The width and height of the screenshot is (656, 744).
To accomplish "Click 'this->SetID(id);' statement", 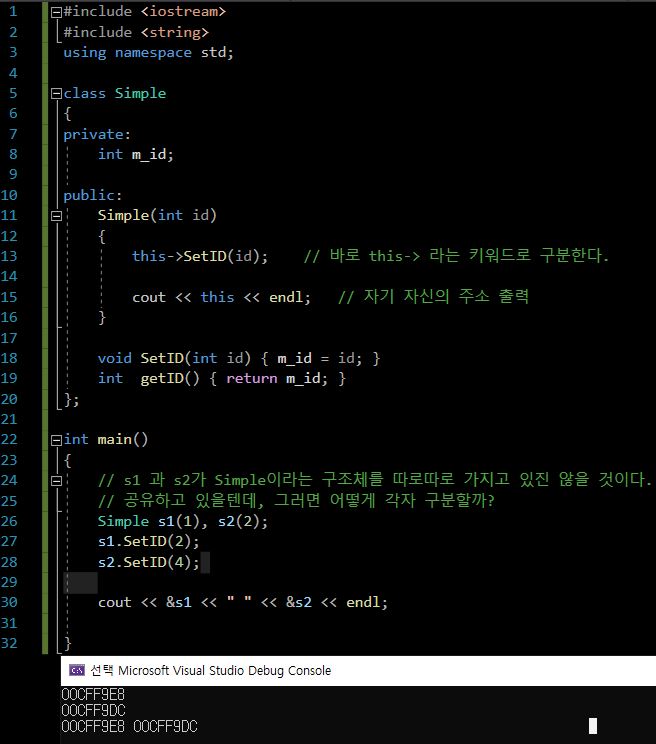I will 200,256.
